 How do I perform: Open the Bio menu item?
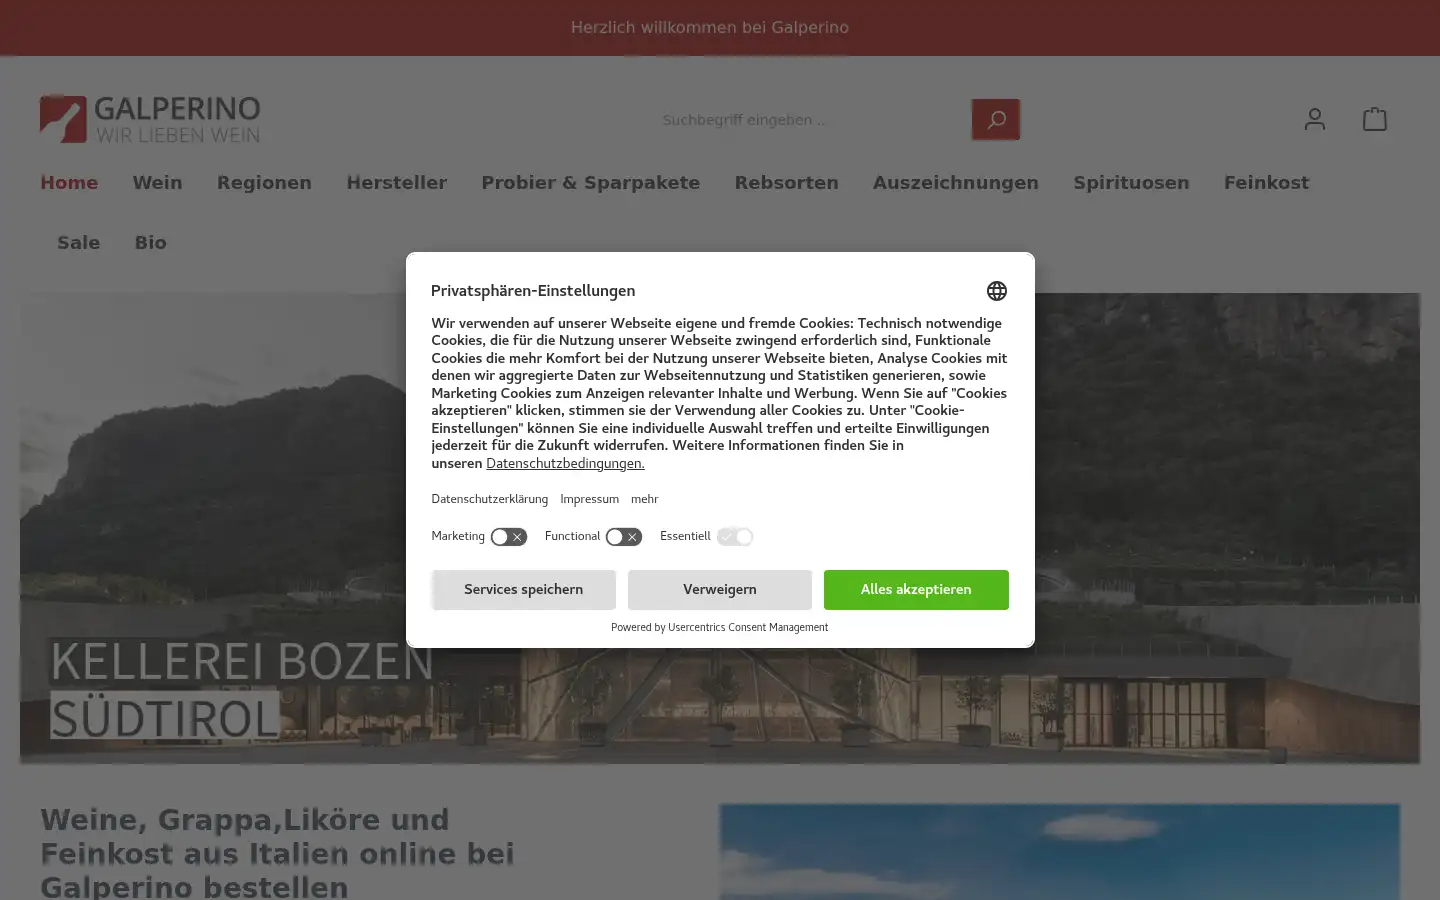coord(150,243)
